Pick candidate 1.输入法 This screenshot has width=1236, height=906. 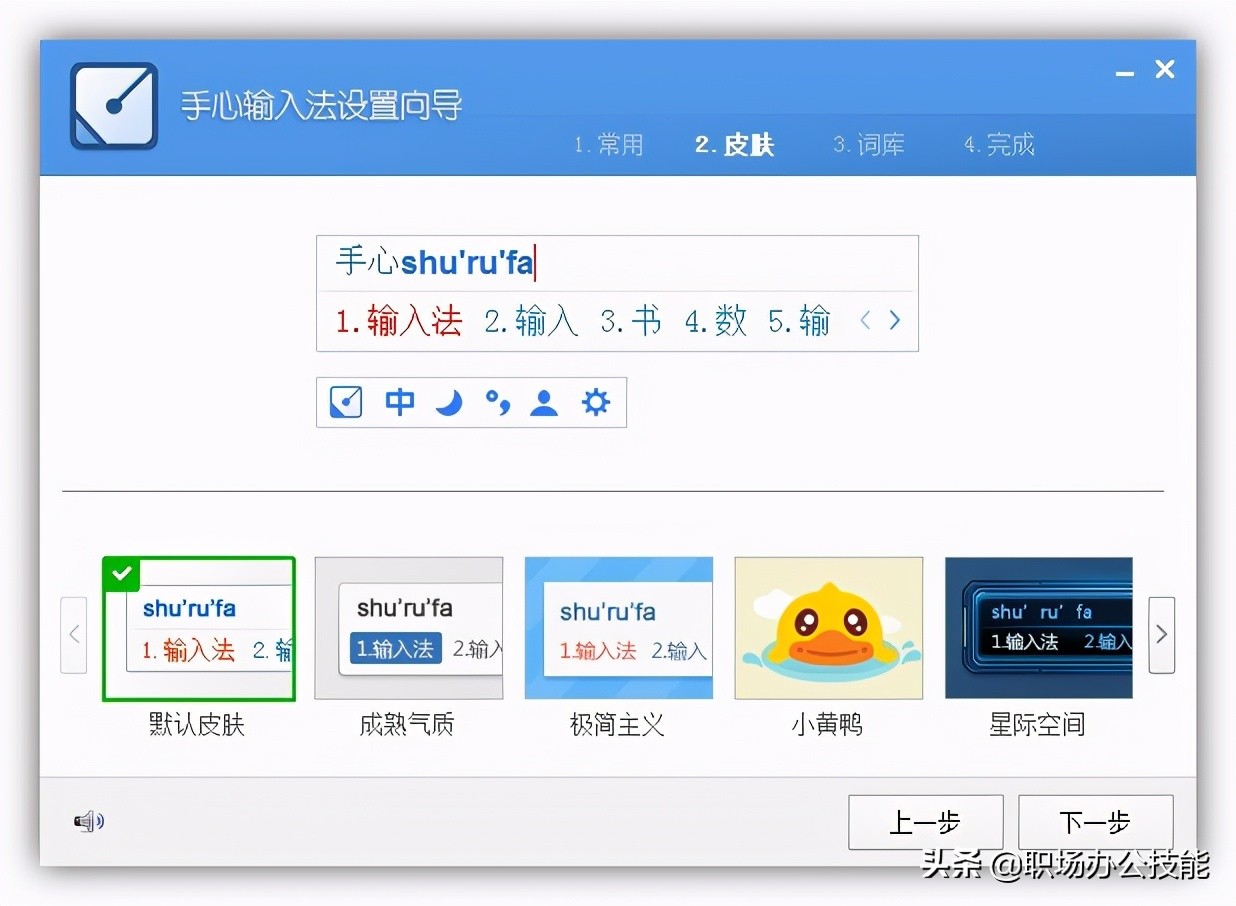[x=399, y=321]
